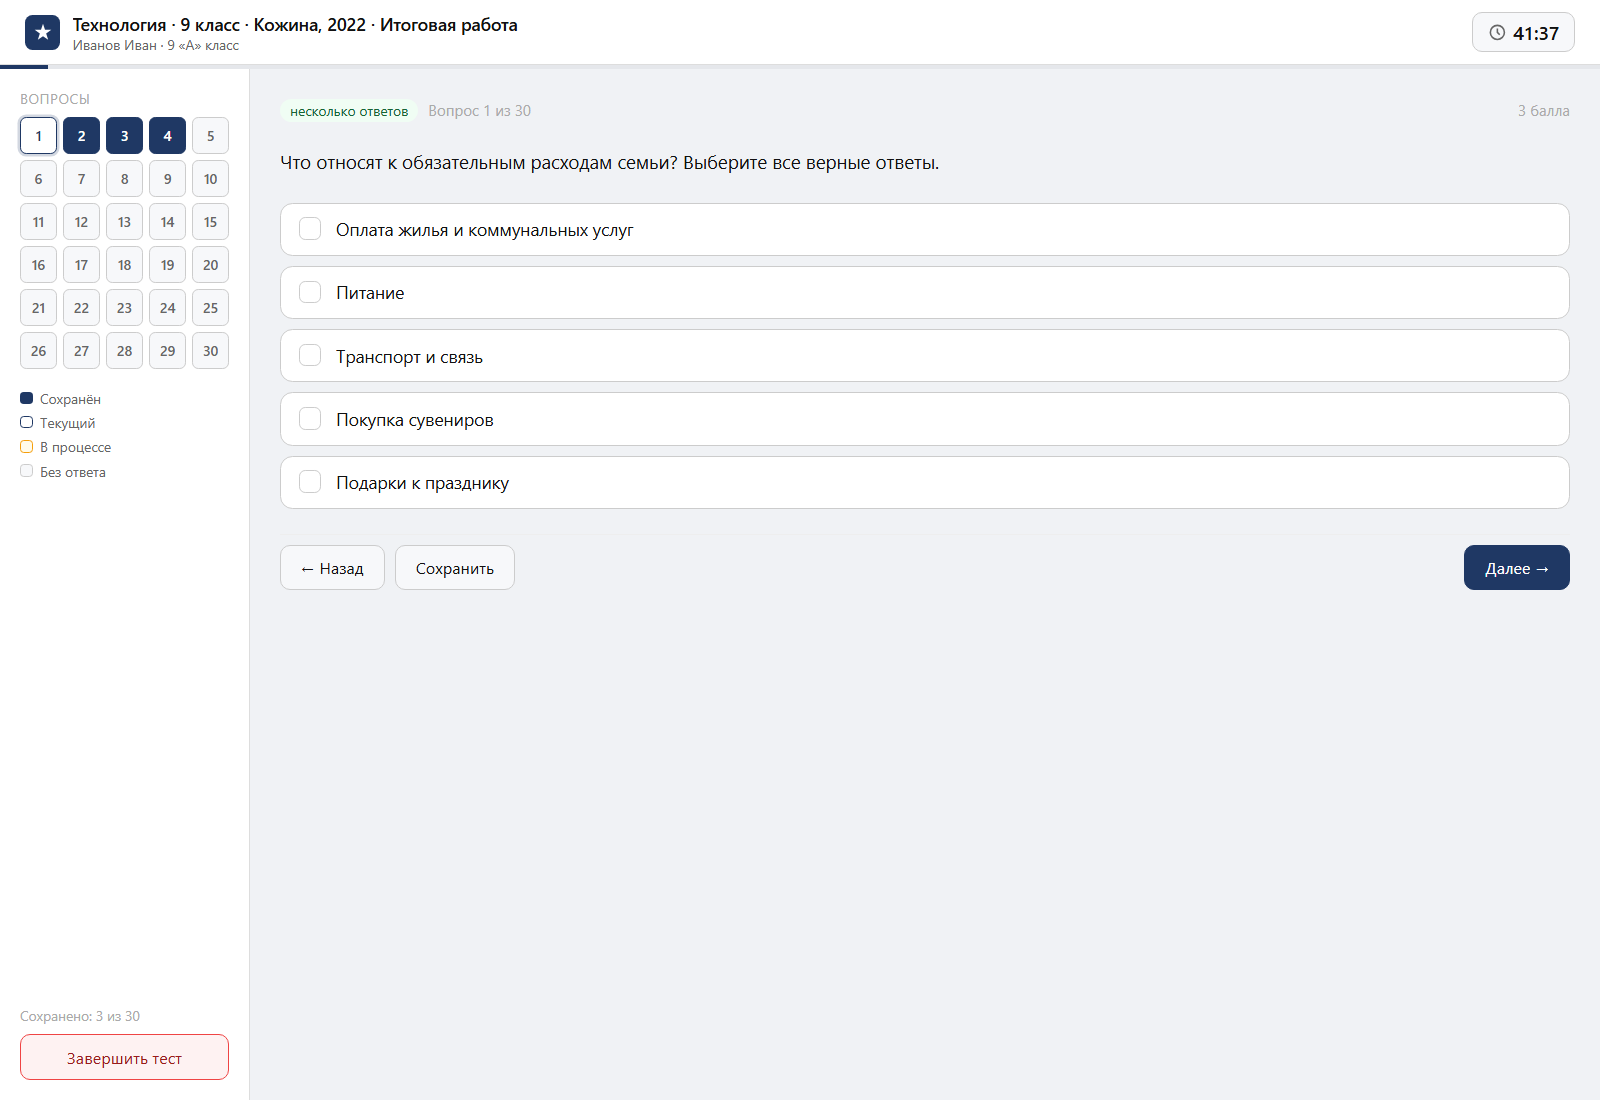The width and height of the screenshot is (1600, 1100).
Task: Navigate to question 13
Action: tap(124, 222)
